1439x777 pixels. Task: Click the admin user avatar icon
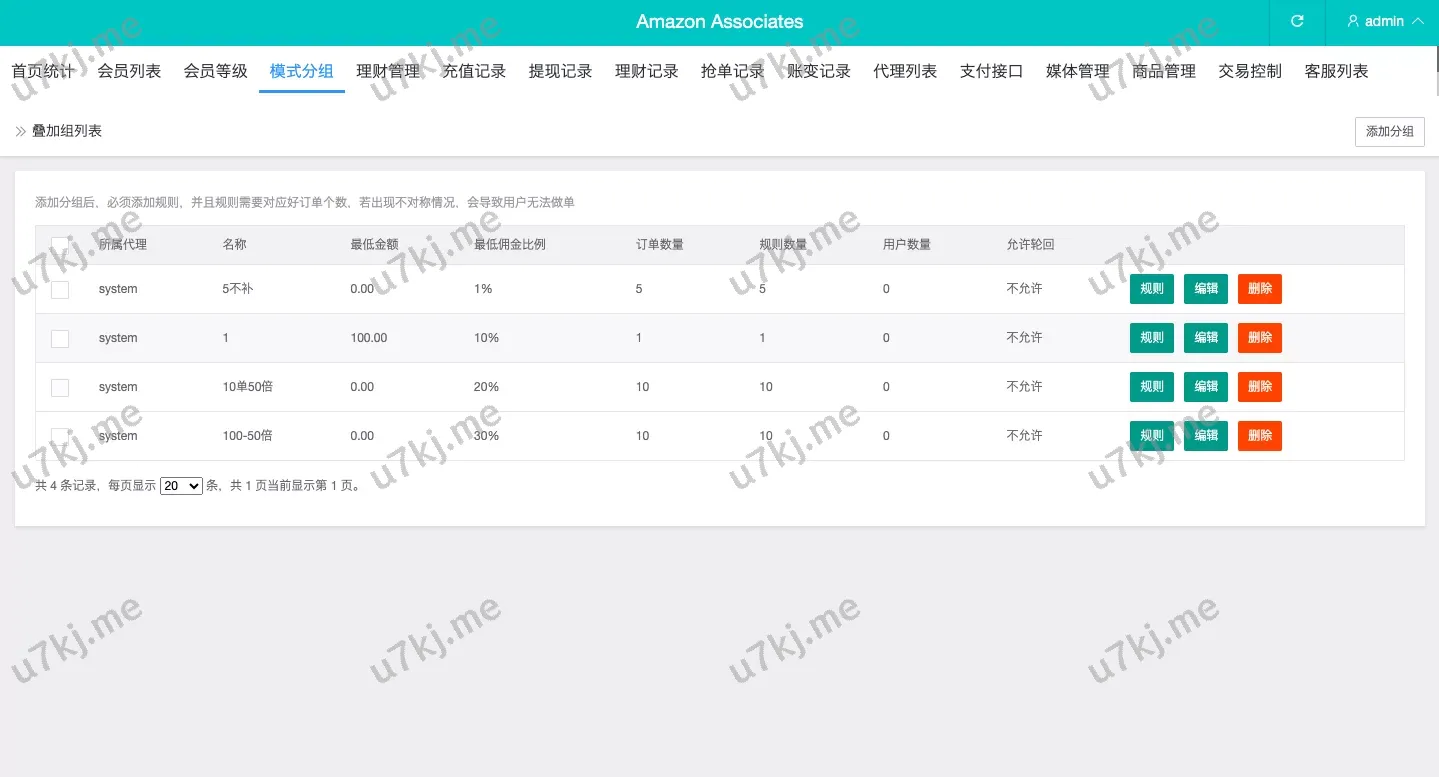tap(1353, 21)
